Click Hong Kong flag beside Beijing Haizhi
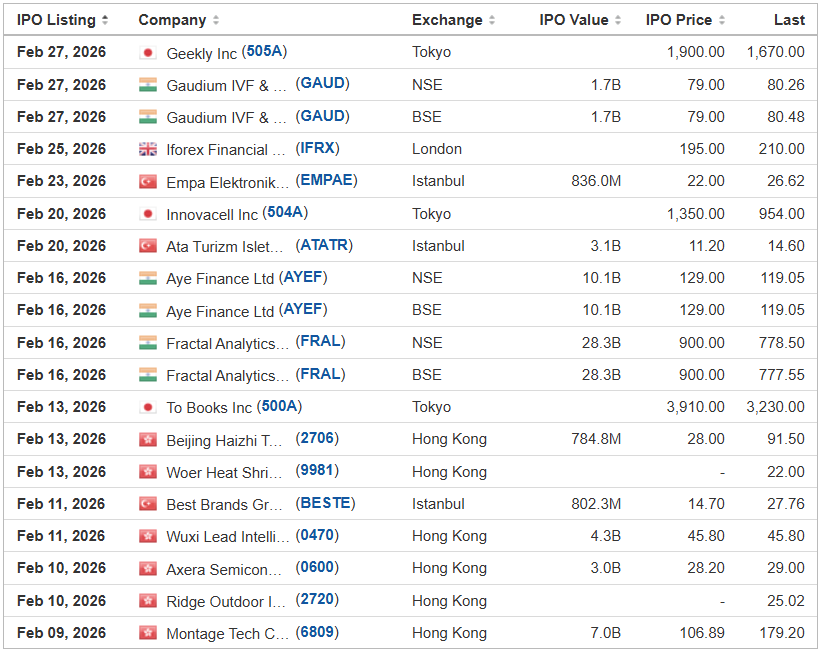Viewport: 822px width, 652px height. (148, 440)
